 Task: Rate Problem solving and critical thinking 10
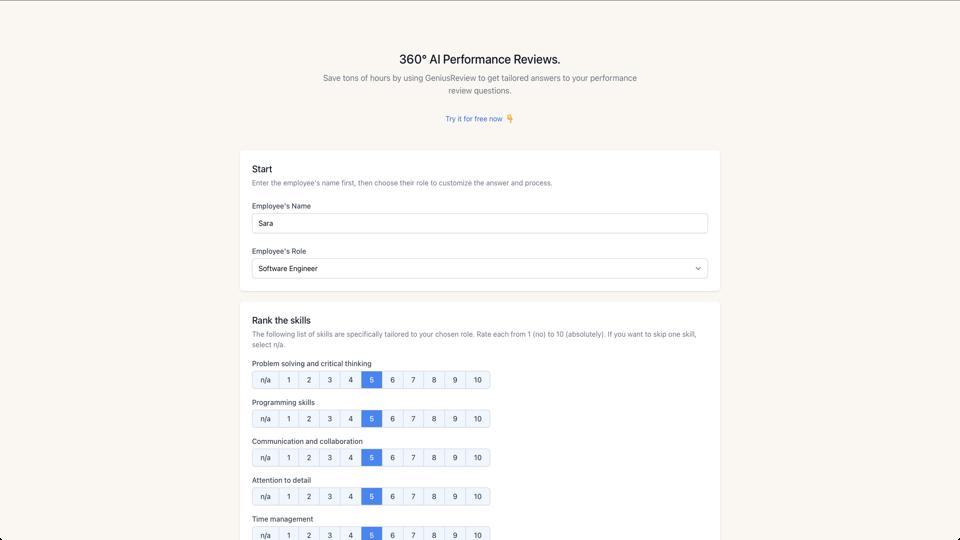coord(477,380)
